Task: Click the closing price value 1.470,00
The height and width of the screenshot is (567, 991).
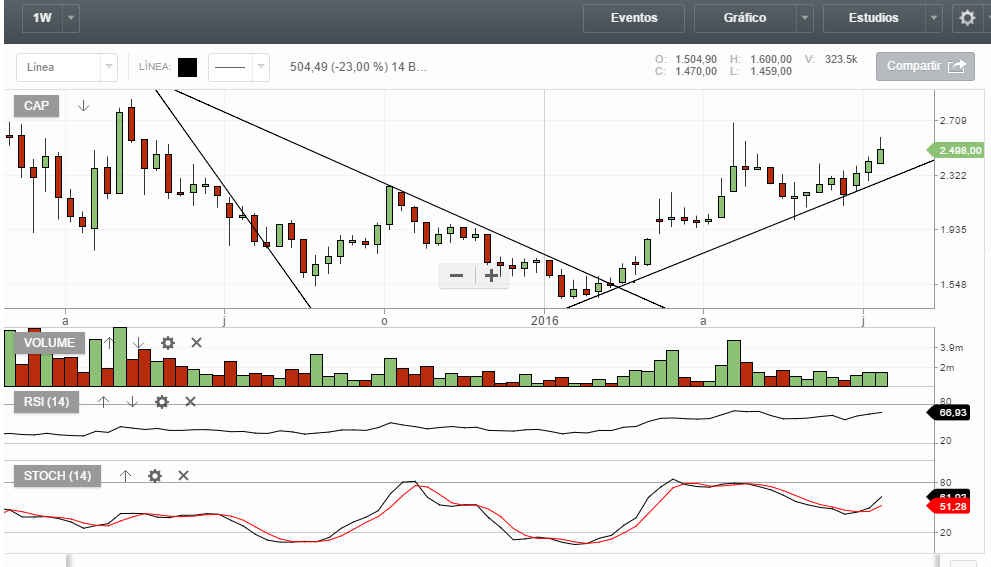Action: pyautogui.click(x=696, y=71)
